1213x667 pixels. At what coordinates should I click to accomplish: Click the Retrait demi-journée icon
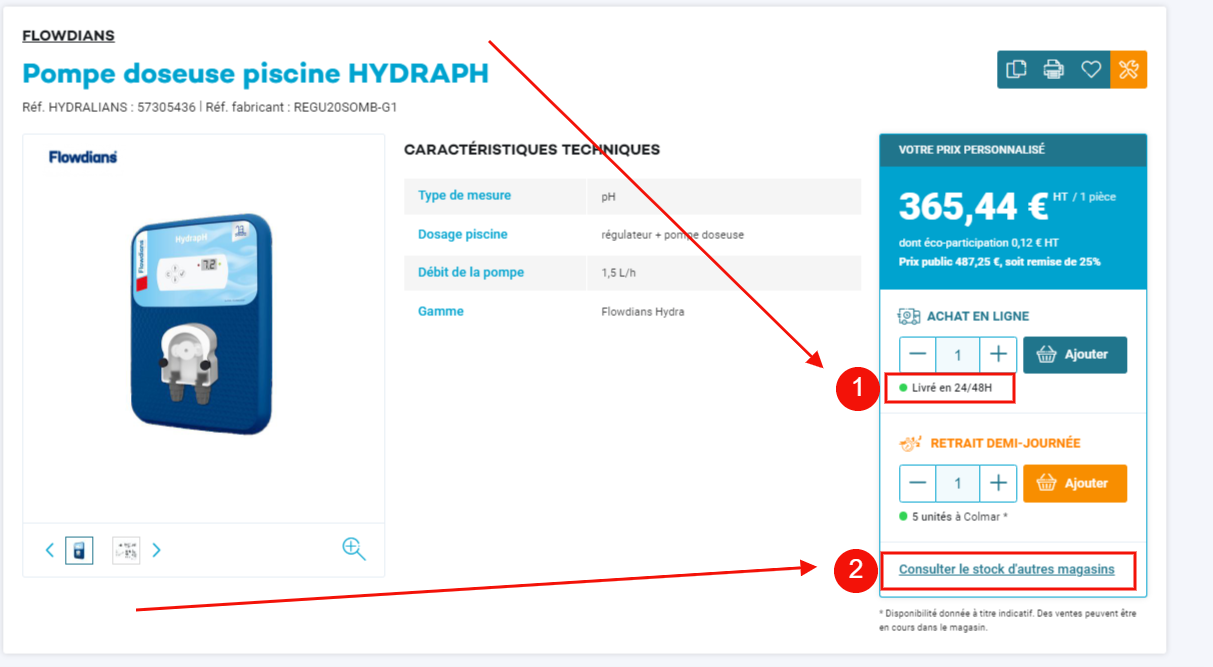pyautogui.click(x=910, y=443)
